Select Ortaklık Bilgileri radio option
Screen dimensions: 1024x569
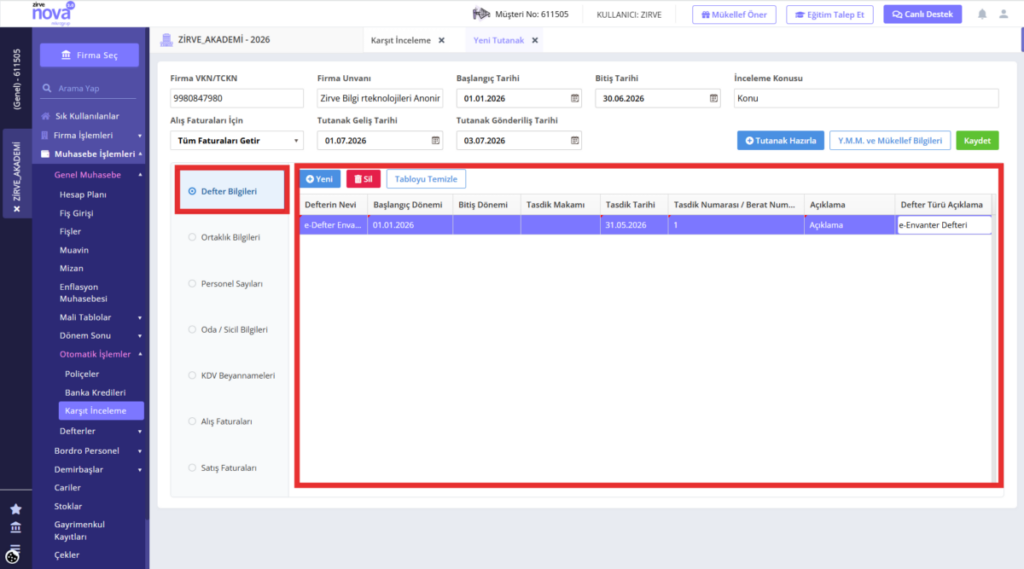[x=192, y=237]
